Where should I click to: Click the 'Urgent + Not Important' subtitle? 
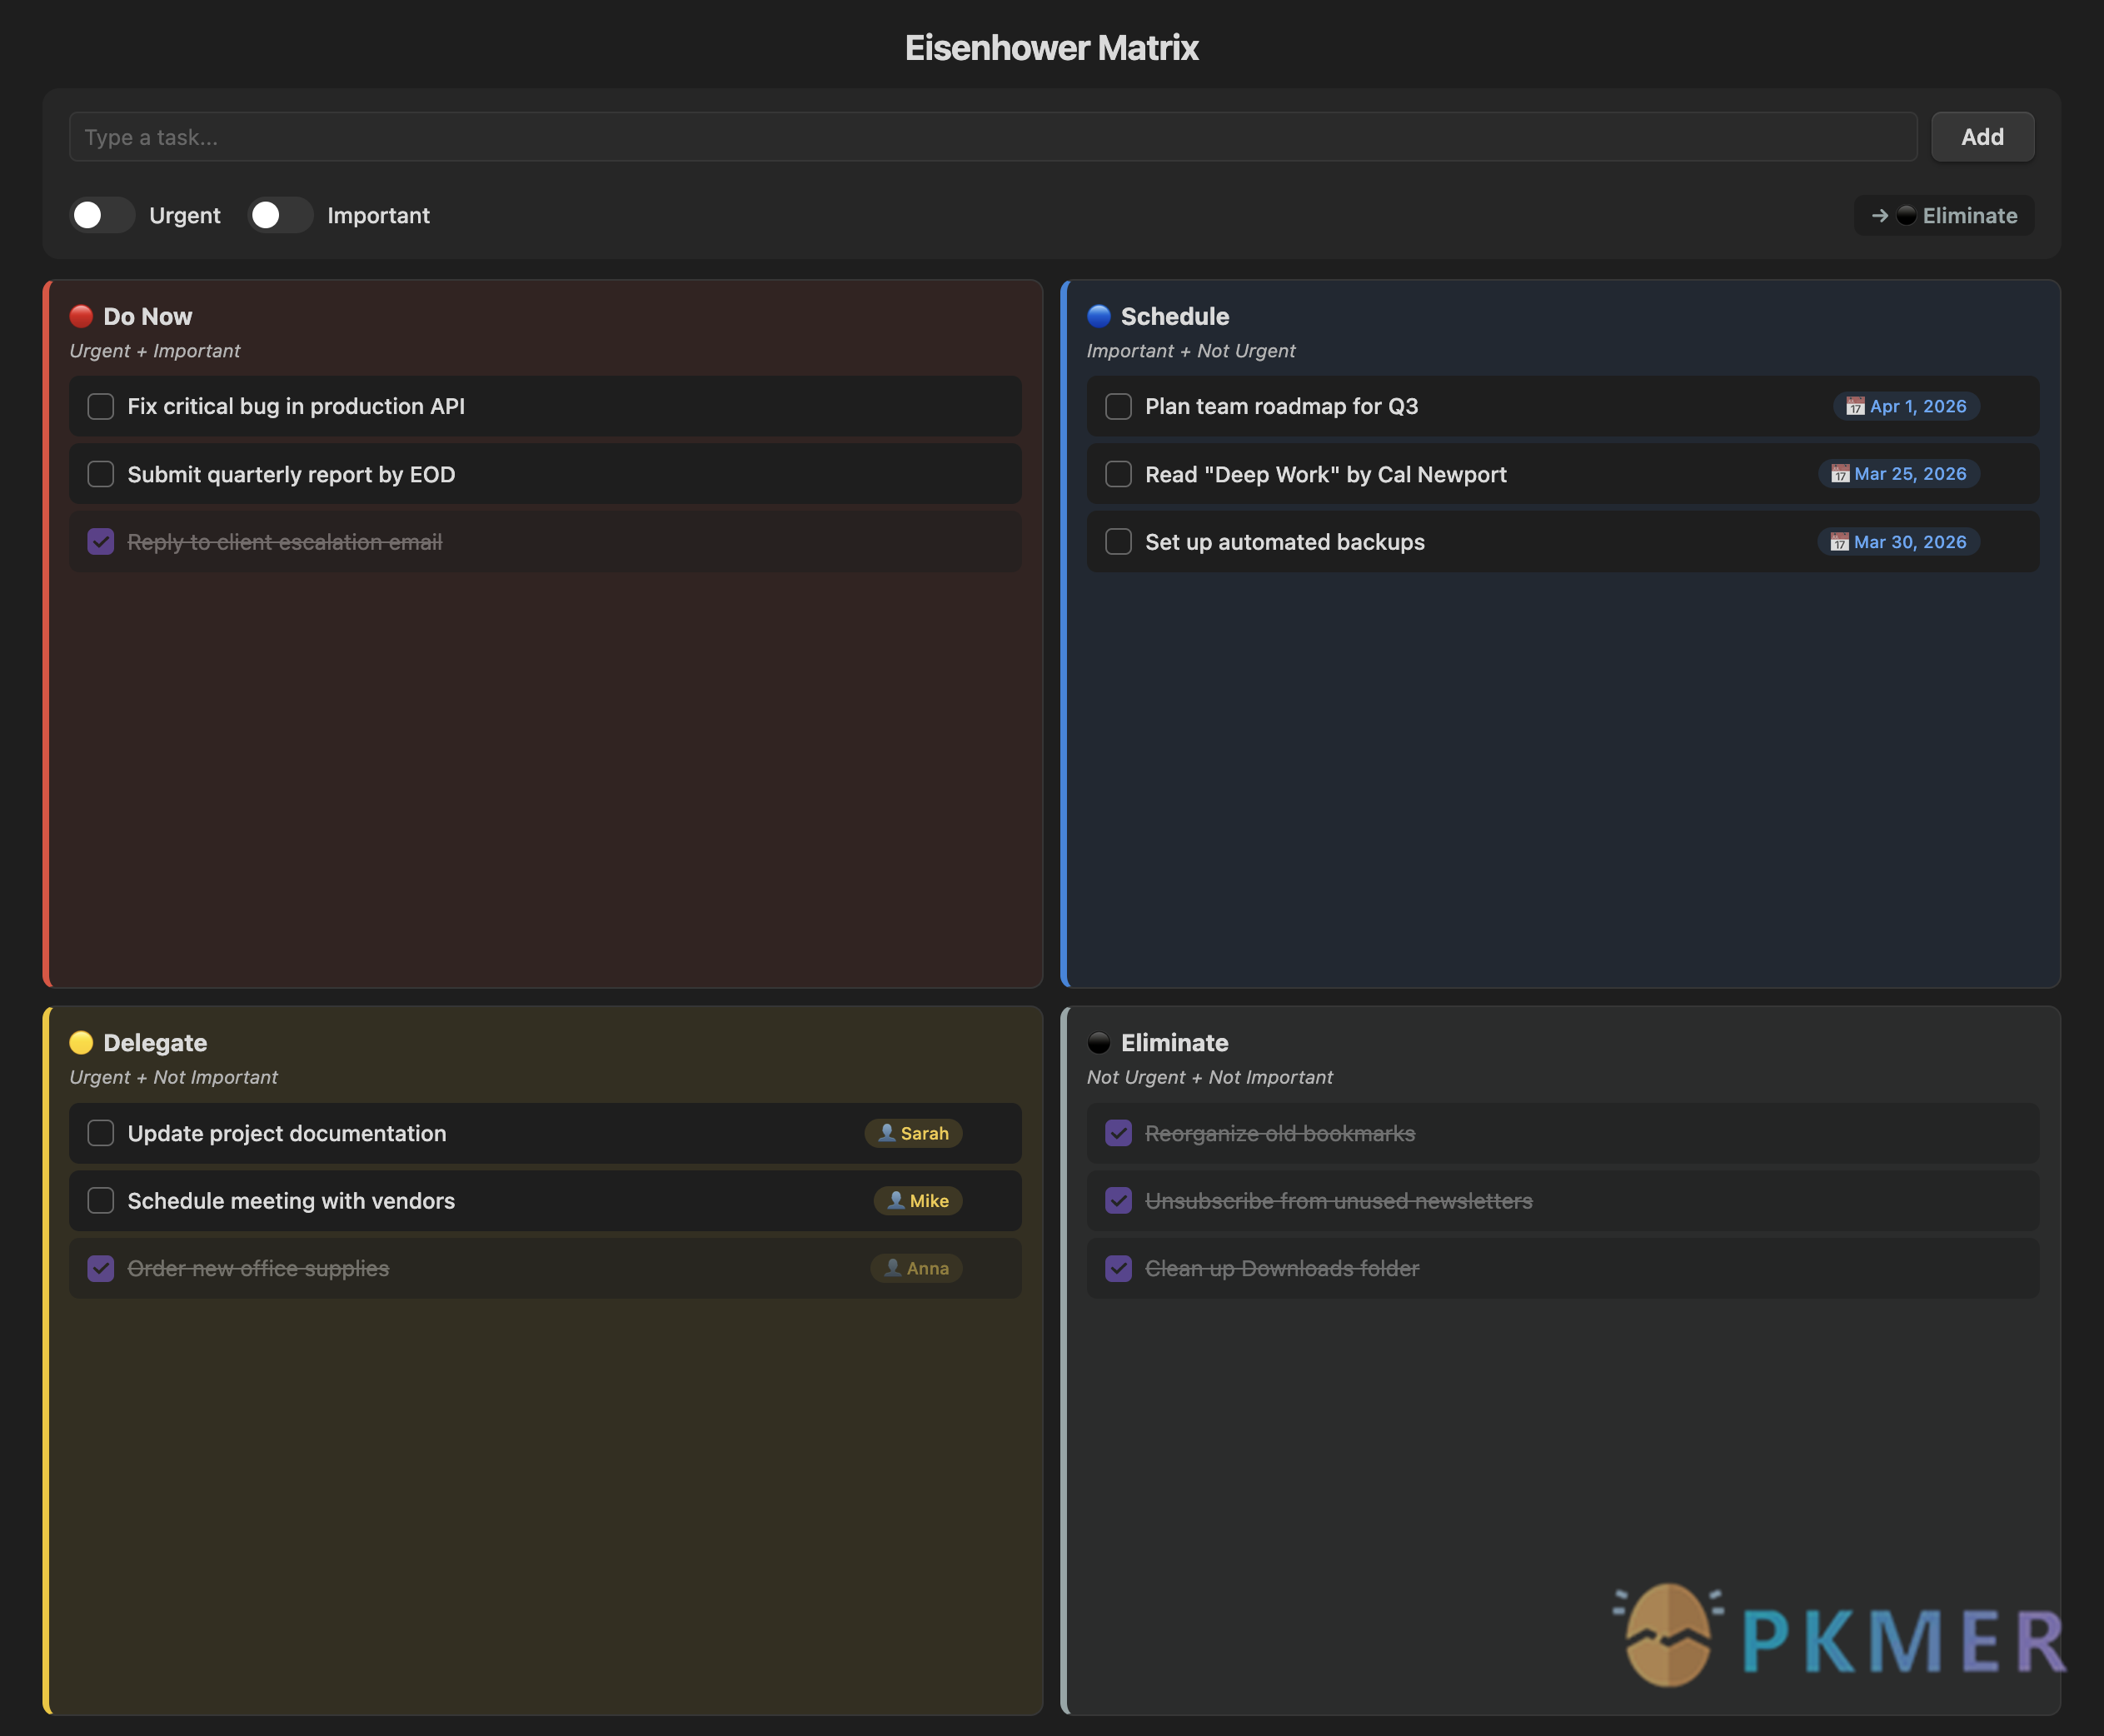[x=174, y=1077]
